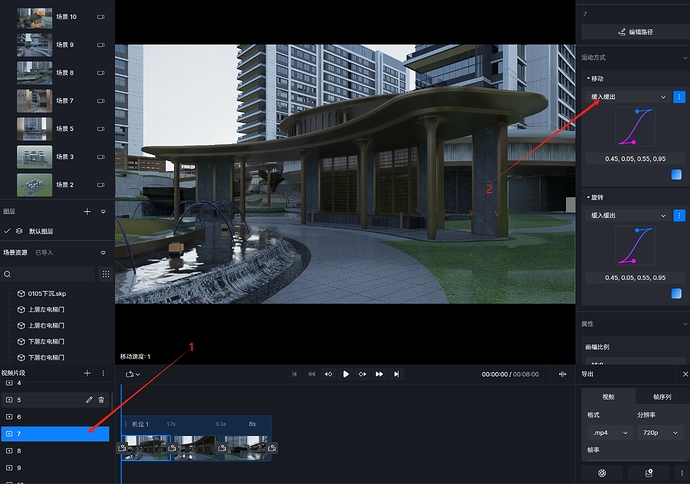Open the 移动 easing blue options button
Viewport: 690px width, 484px height.
click(679, 97)
